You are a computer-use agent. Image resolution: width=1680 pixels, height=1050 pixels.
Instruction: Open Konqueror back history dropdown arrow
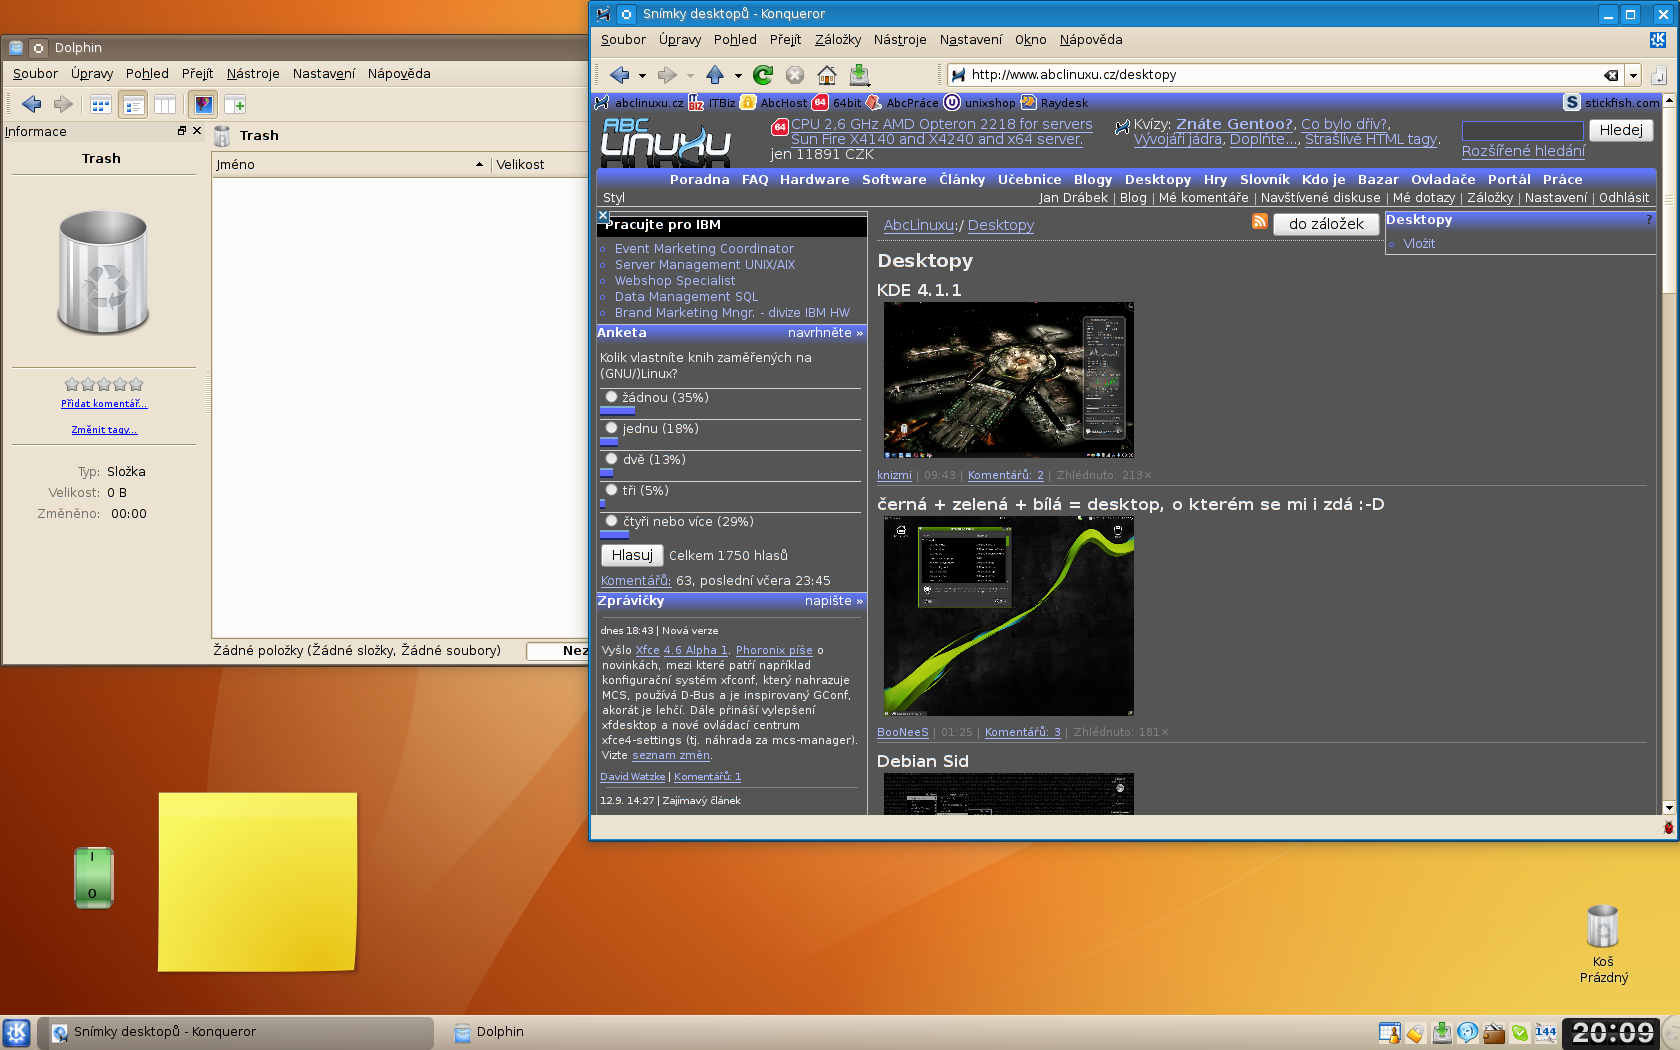(642, 76)
